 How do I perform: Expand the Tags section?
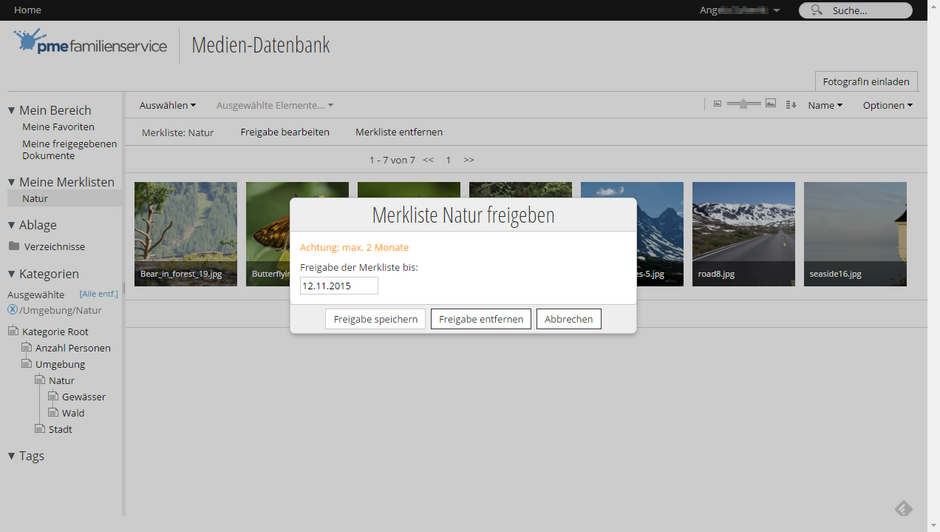tap(11, 456)
